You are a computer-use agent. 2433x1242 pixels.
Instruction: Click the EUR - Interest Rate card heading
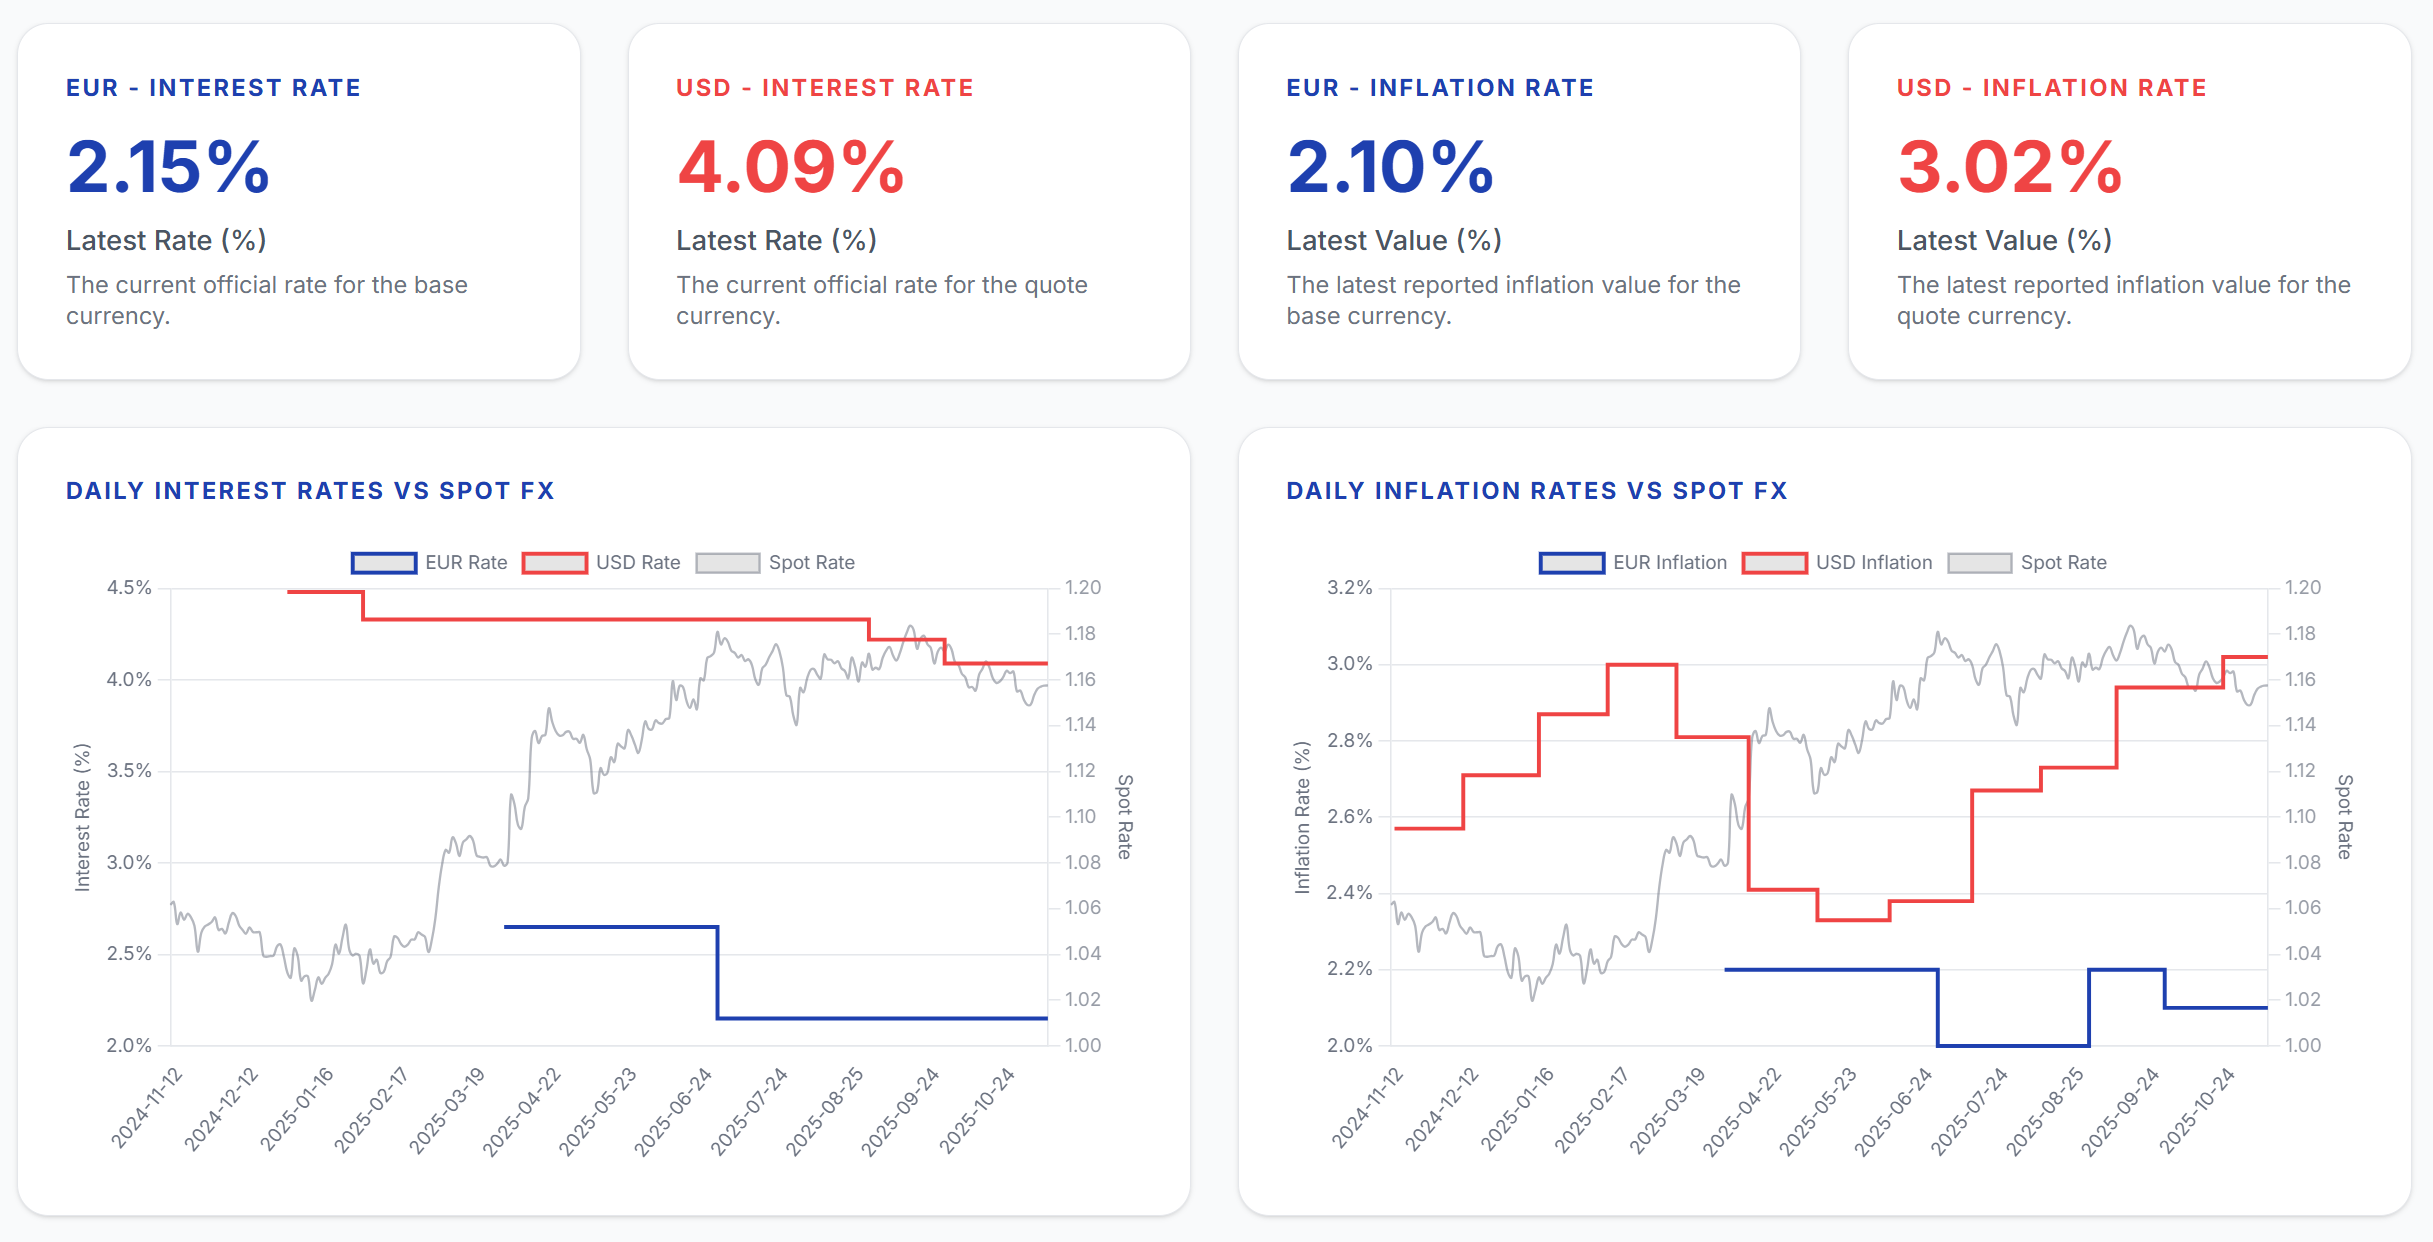point(213,88)
